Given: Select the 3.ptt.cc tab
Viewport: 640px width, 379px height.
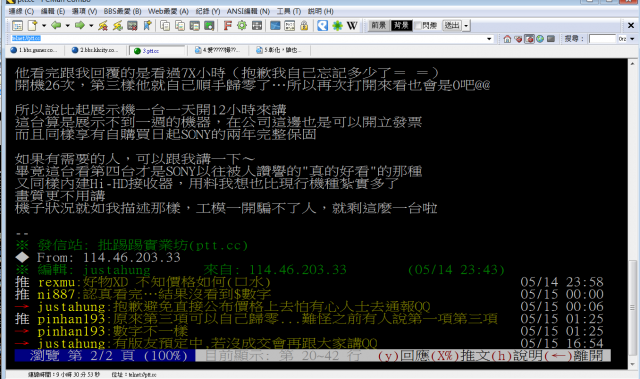Looking at the screenshot, I should (158, 51).
